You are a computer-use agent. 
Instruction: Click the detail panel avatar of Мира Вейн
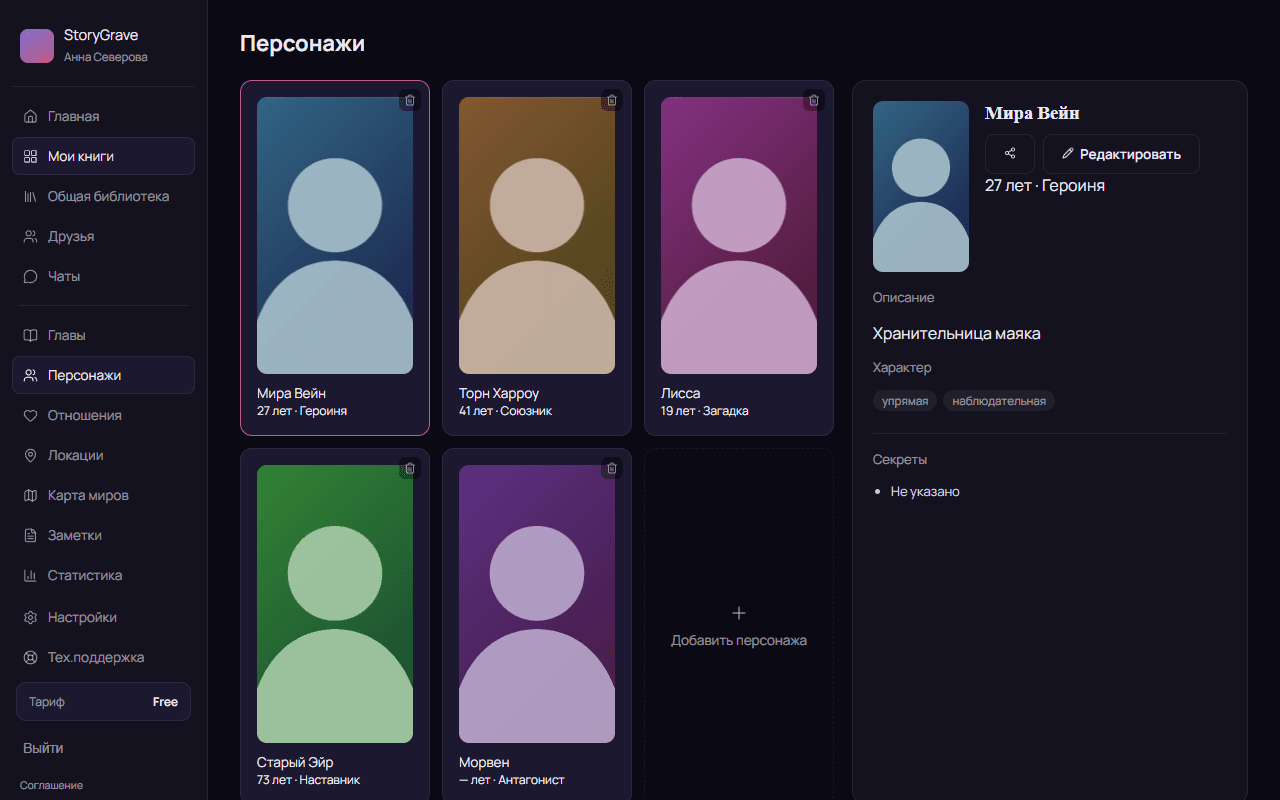tap(921, 186)
